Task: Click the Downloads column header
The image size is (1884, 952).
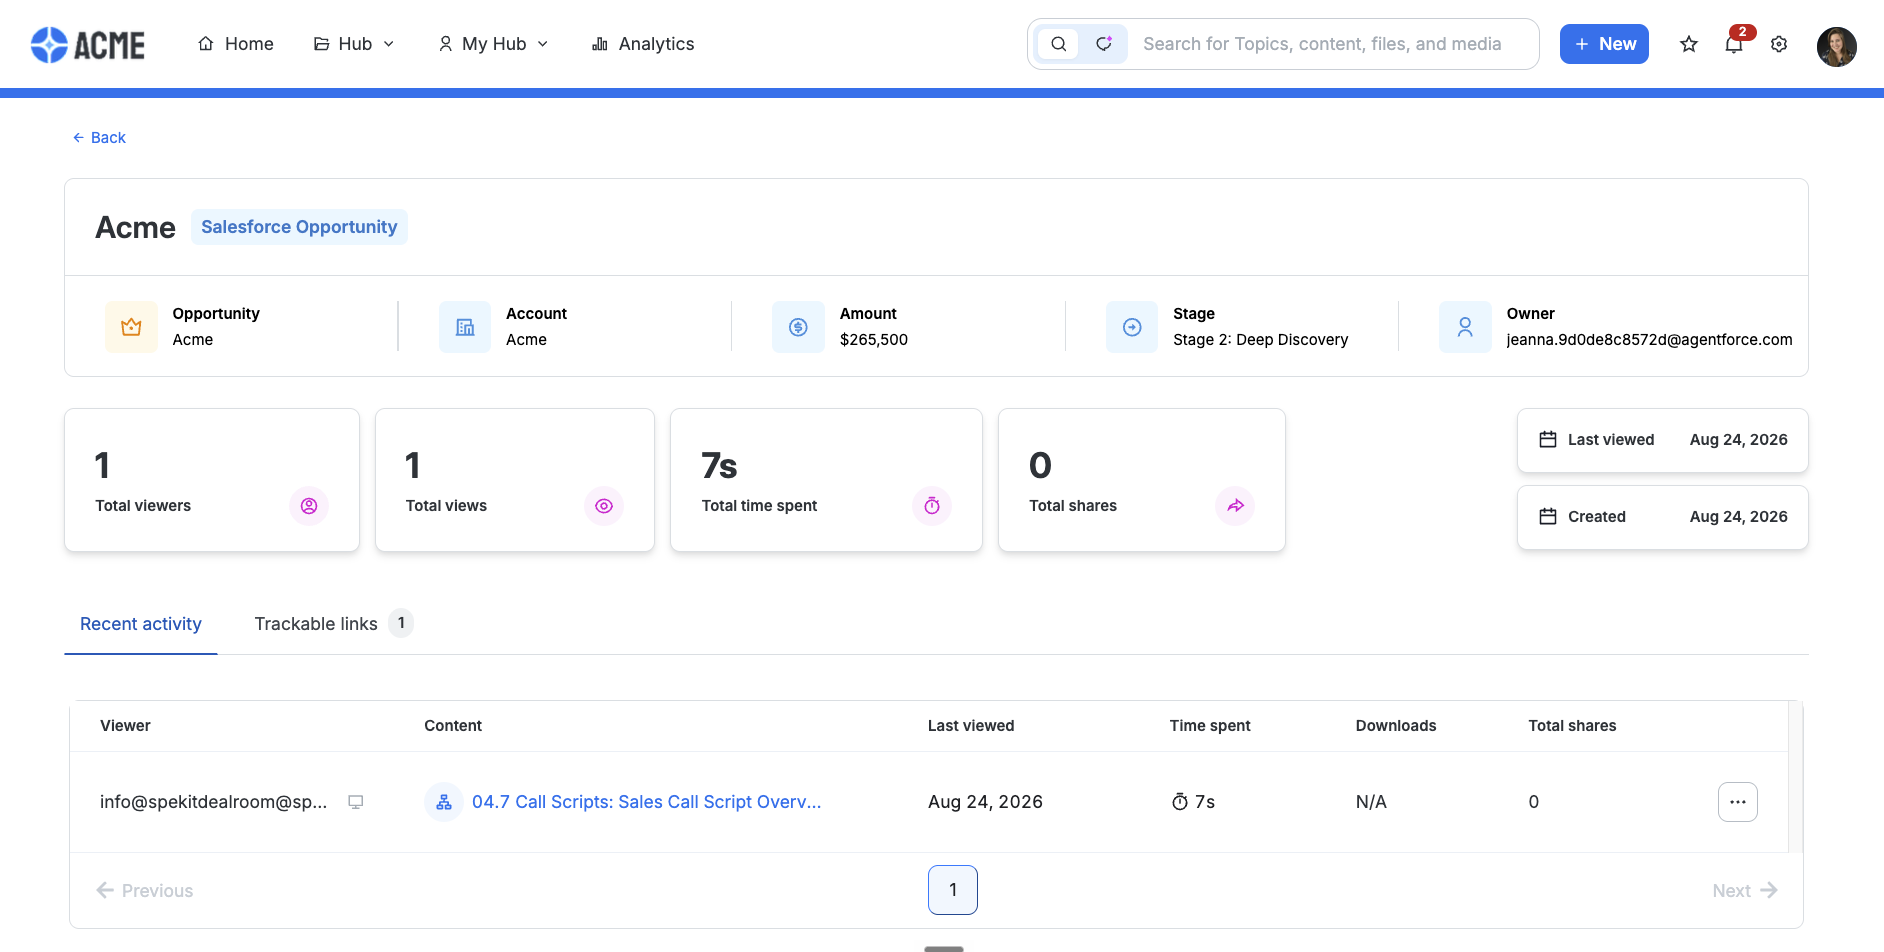Action: [x=1396, y=726]
